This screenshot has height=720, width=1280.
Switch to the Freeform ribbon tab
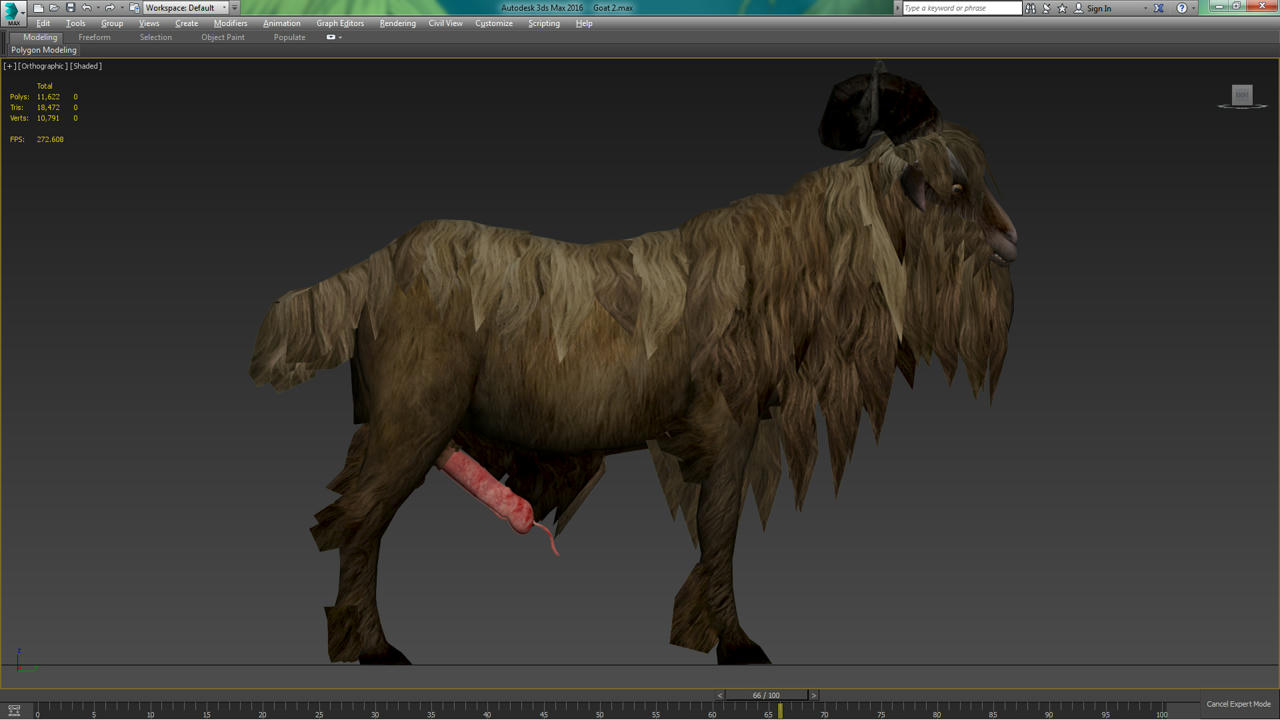point(95,37)
